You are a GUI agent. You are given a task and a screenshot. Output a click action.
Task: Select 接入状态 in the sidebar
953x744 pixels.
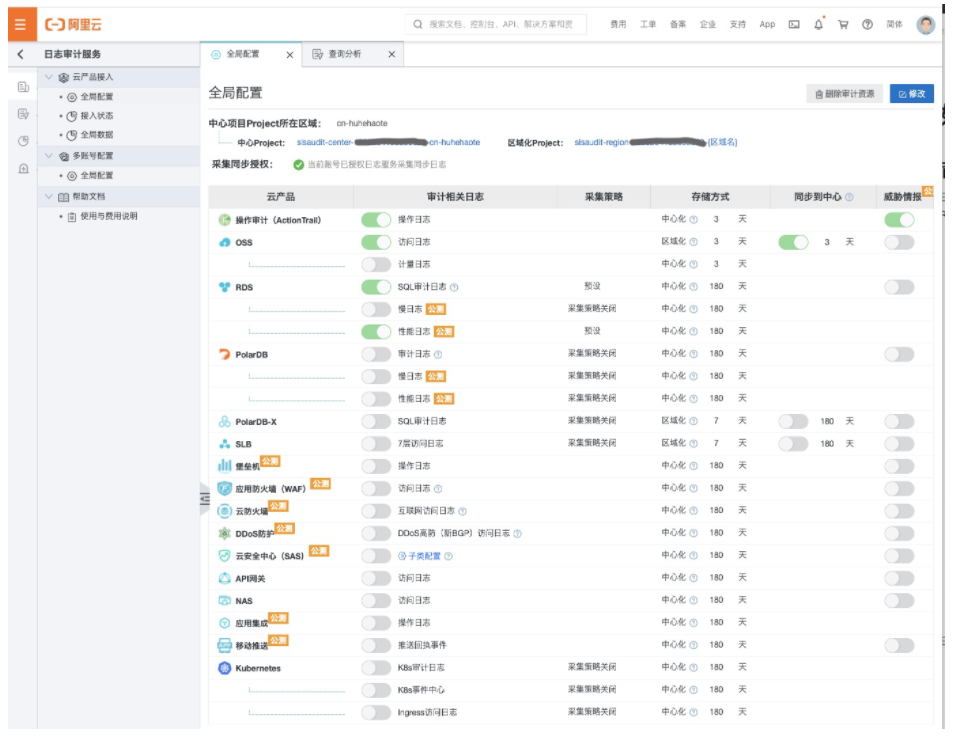click(x=97, y=115)
